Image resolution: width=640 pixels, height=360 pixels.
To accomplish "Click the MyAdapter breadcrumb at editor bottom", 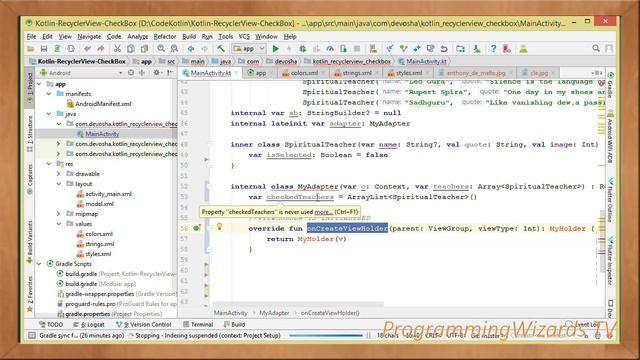I will [x=274, y=313].
